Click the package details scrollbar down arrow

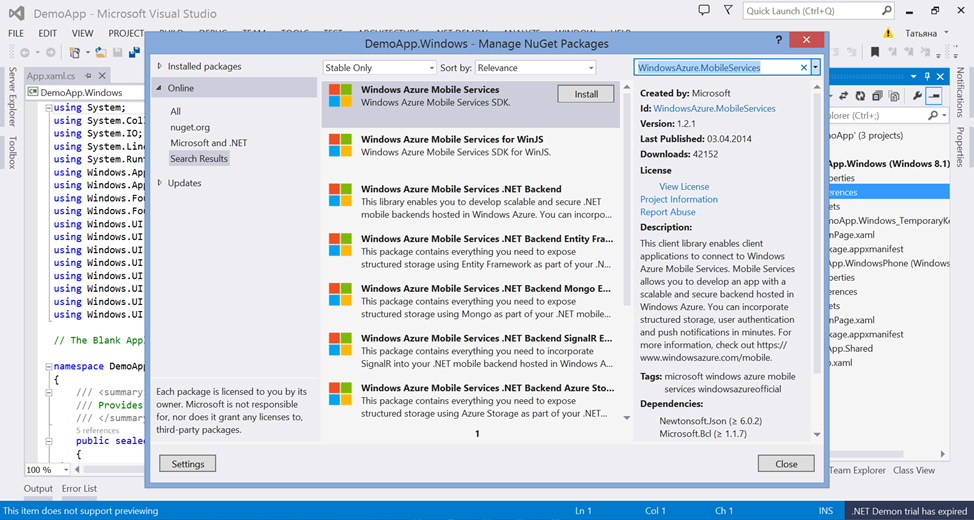(817, 434)
